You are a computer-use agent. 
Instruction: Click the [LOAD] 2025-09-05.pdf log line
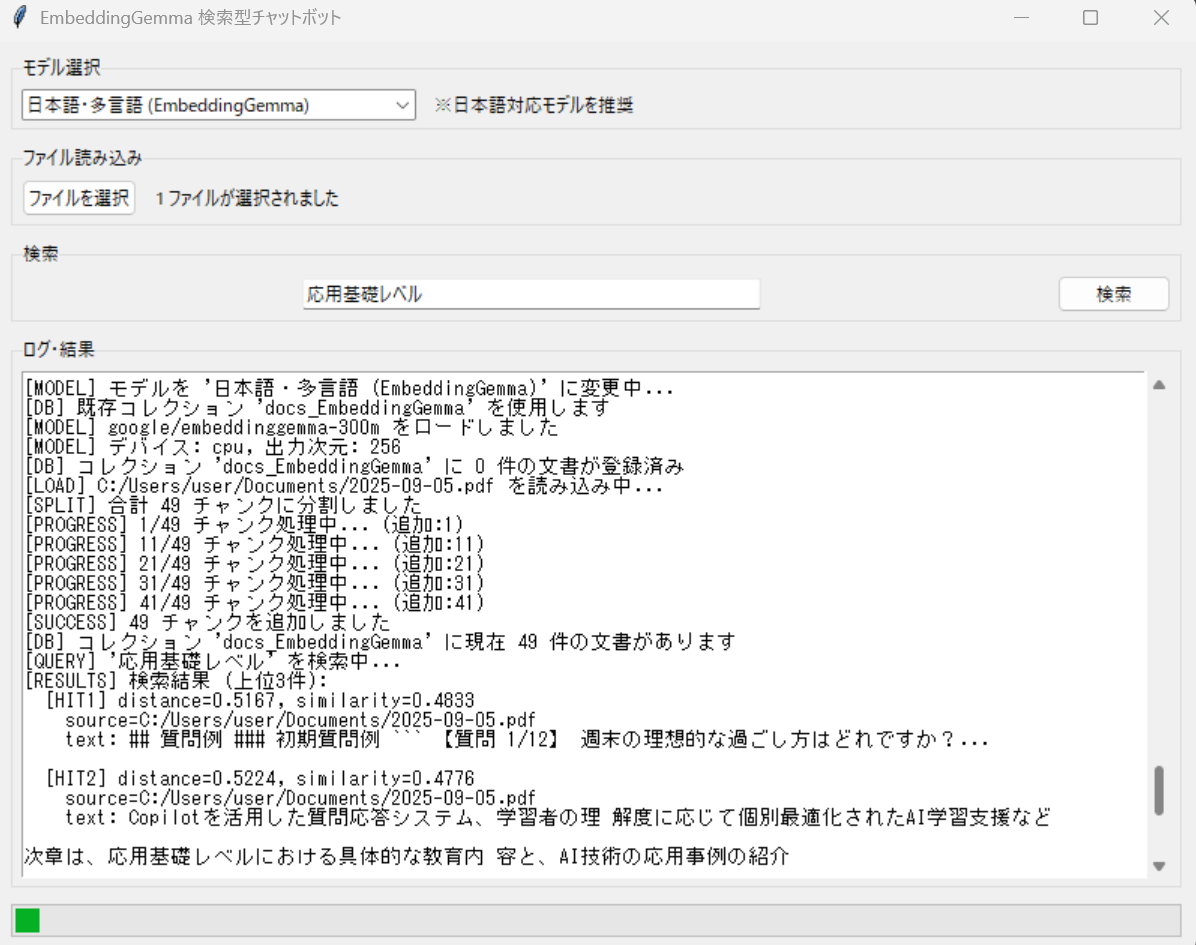pyautogui.click(x=344, y=486)
